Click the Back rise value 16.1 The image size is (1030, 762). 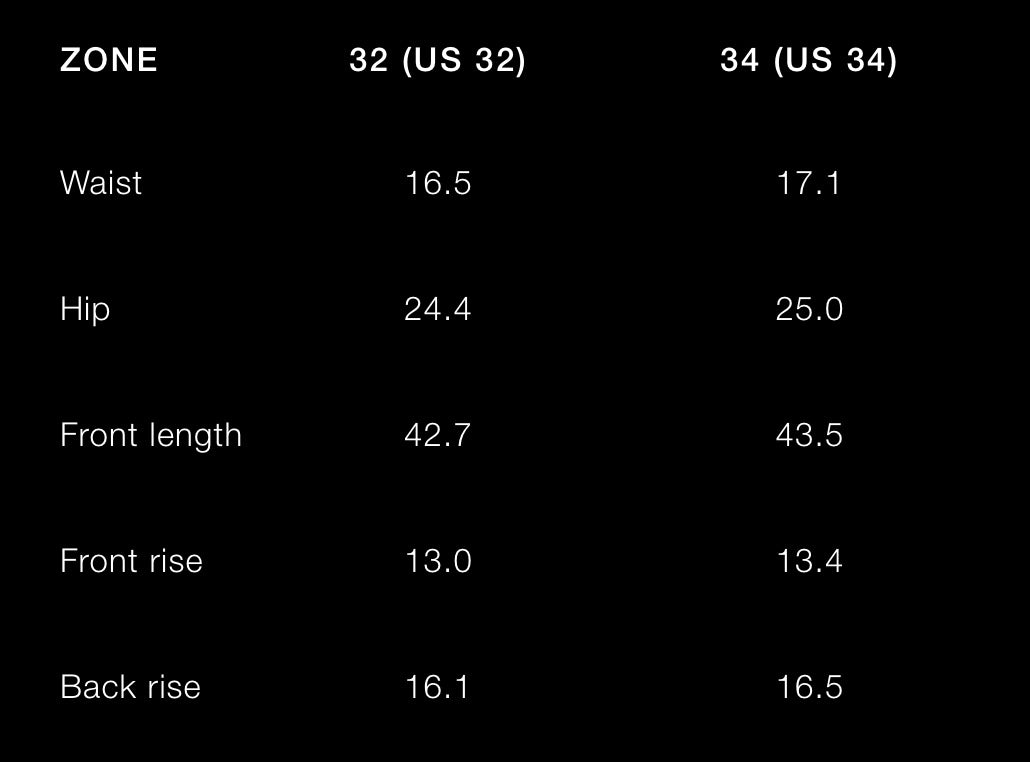click(x=437, y=687)
